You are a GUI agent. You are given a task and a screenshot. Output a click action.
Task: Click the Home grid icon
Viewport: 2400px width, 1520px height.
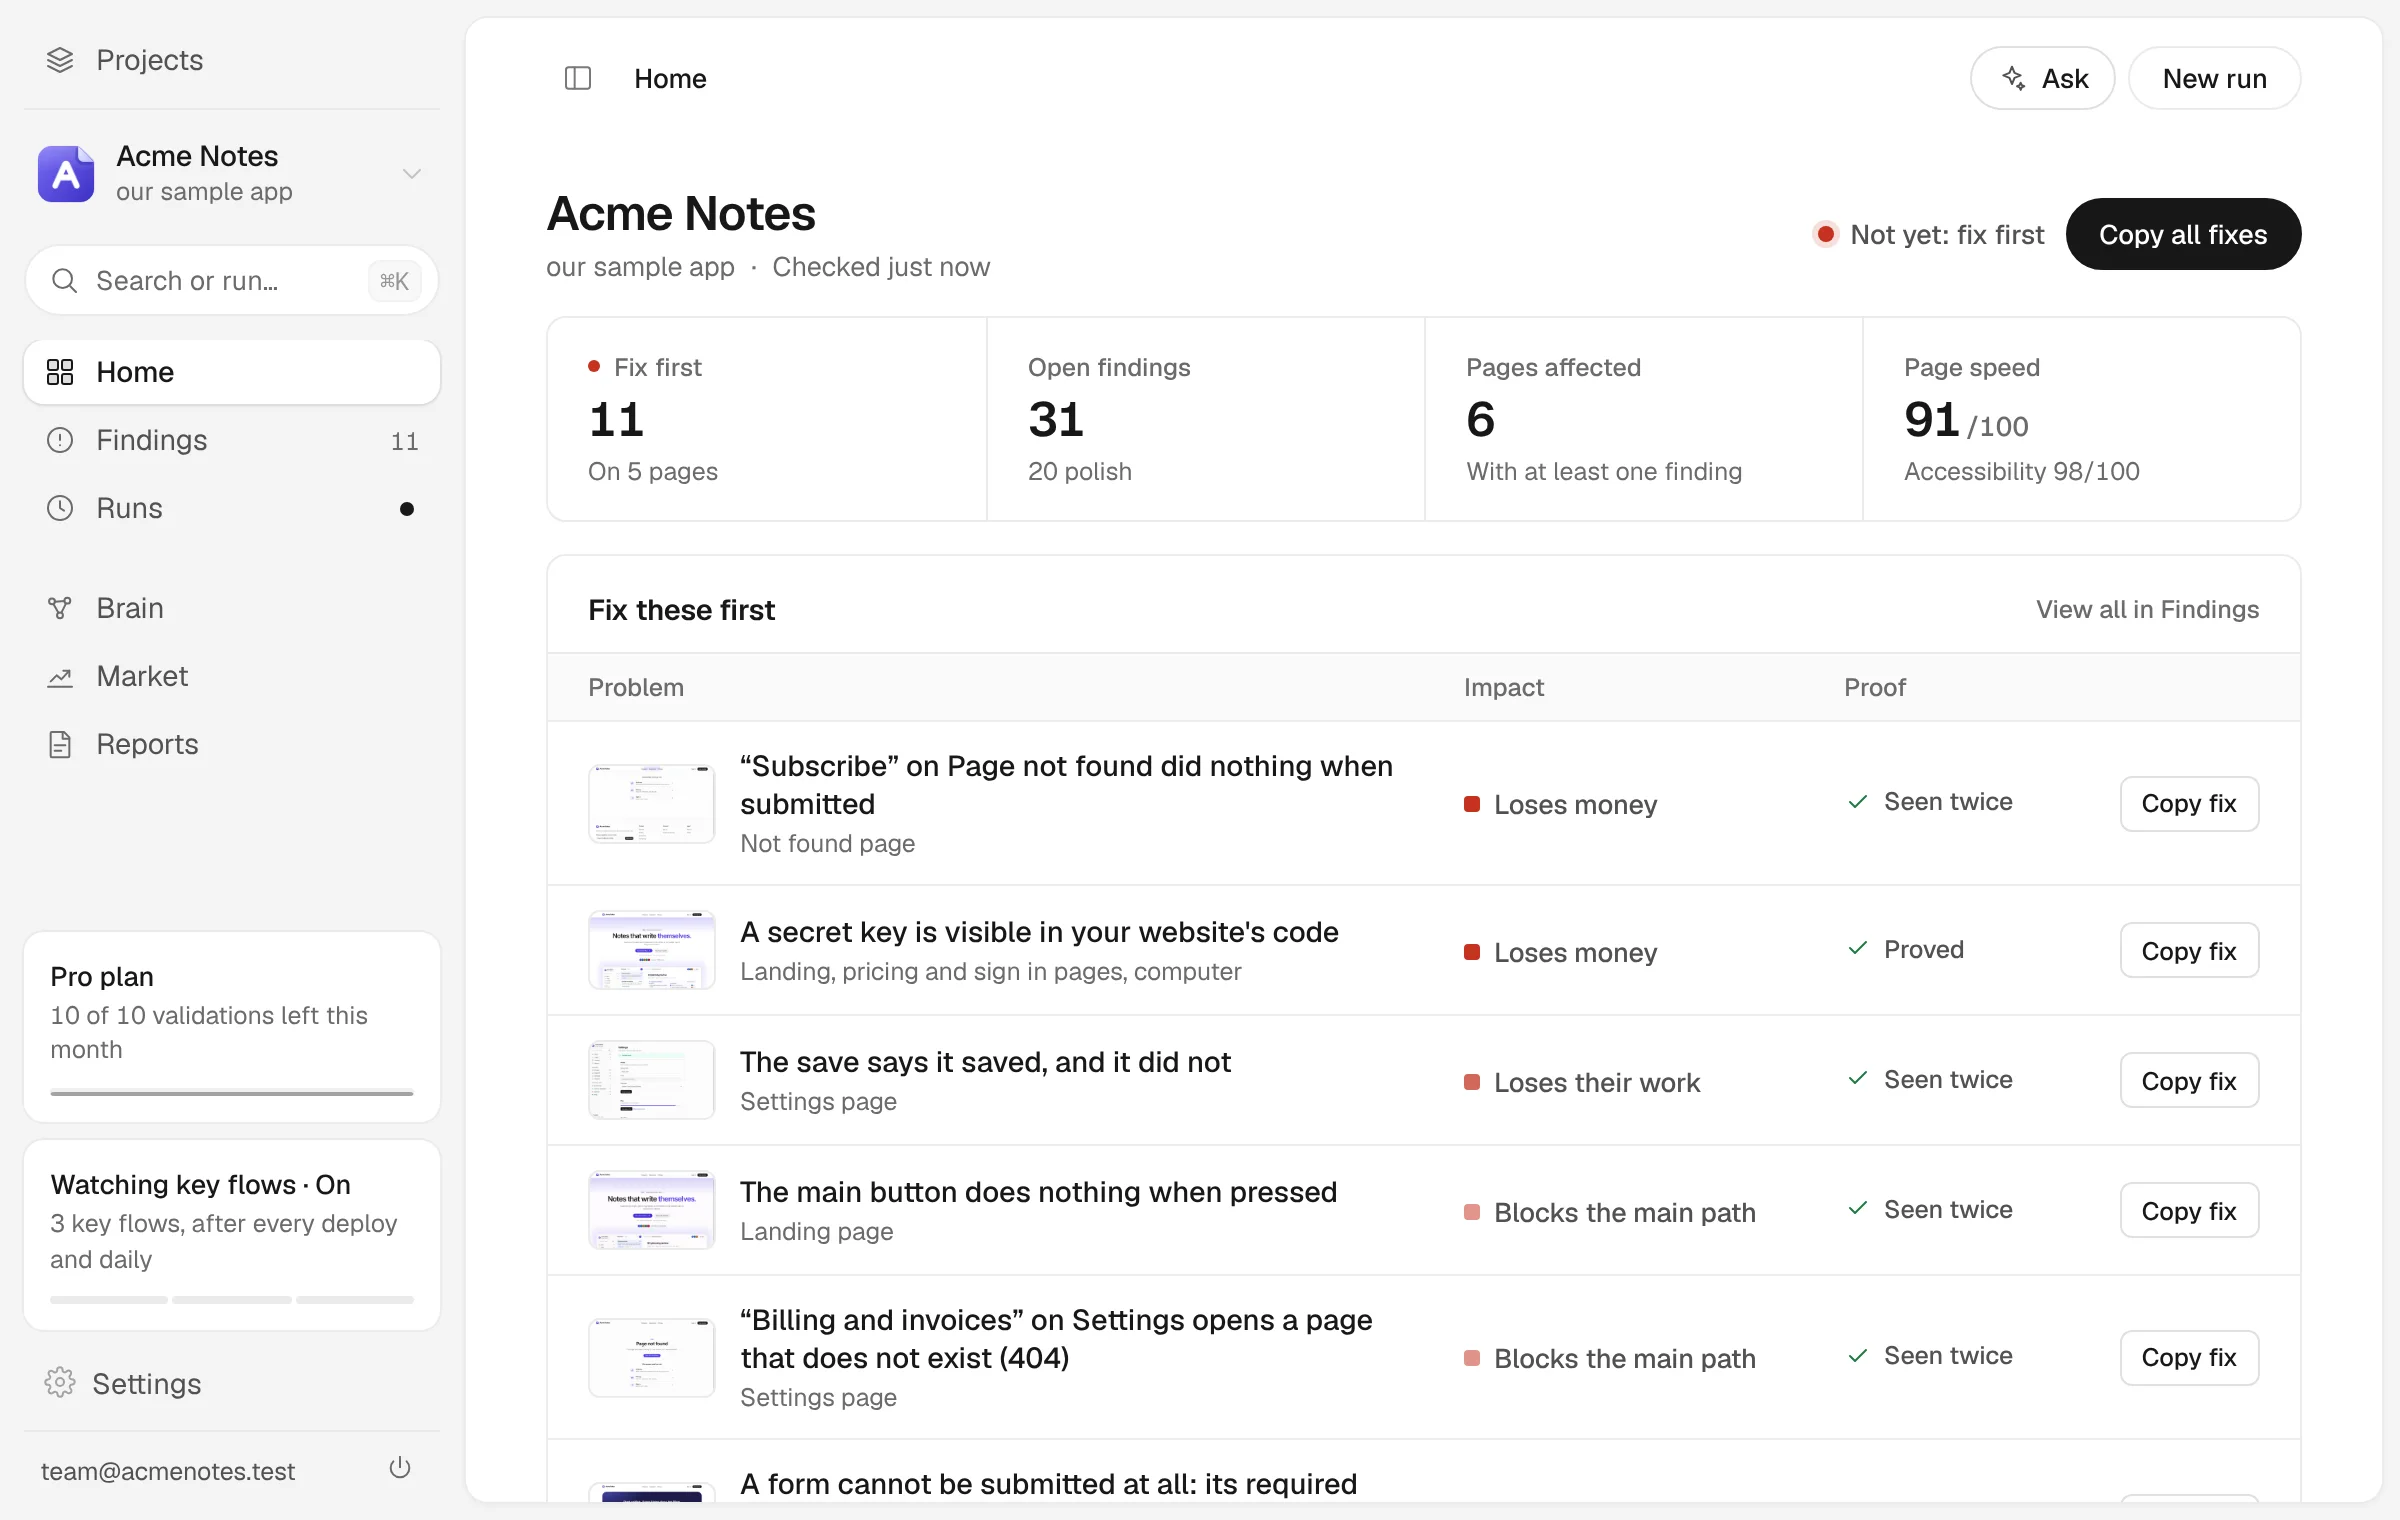click(x=60, y=372)
